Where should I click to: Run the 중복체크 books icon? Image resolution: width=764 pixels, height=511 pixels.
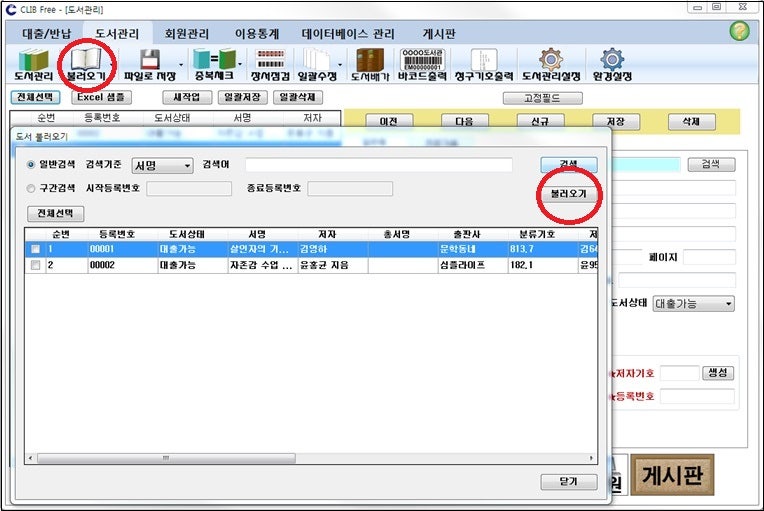coord(214,64)
